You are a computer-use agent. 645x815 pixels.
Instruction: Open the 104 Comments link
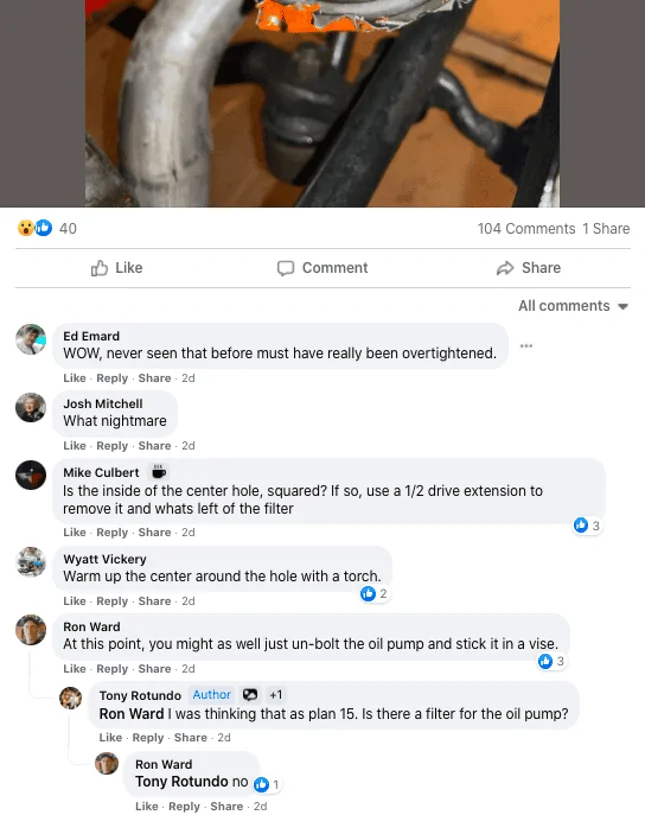(526, 228)
